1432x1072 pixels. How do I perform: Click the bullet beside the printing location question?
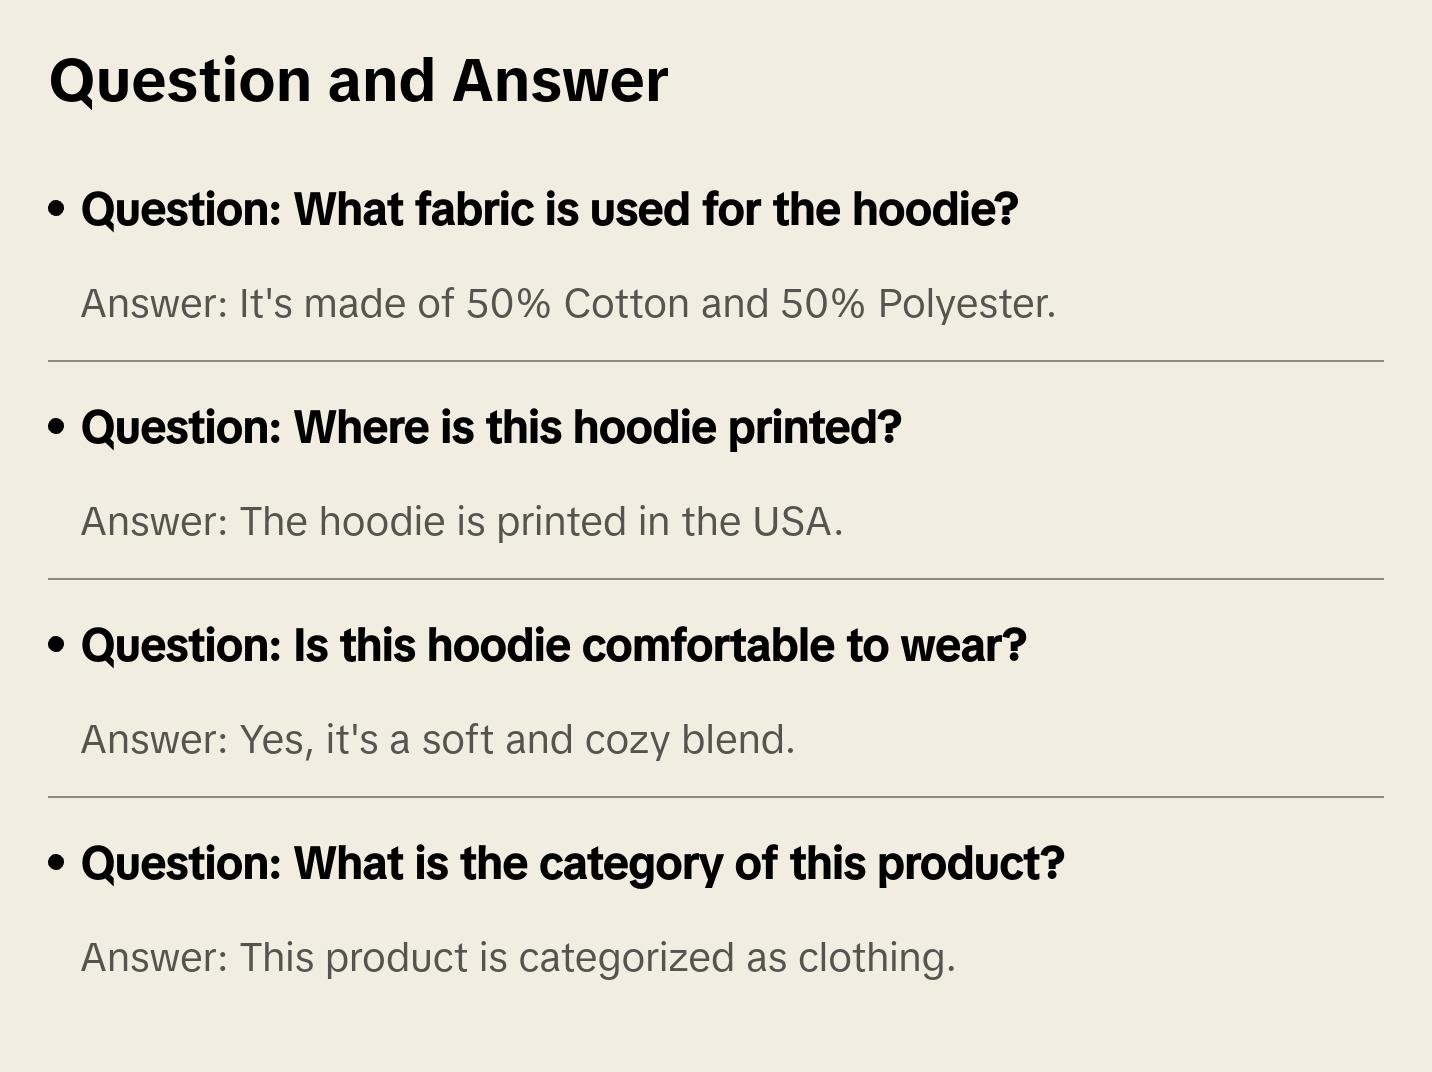(57, 428)
